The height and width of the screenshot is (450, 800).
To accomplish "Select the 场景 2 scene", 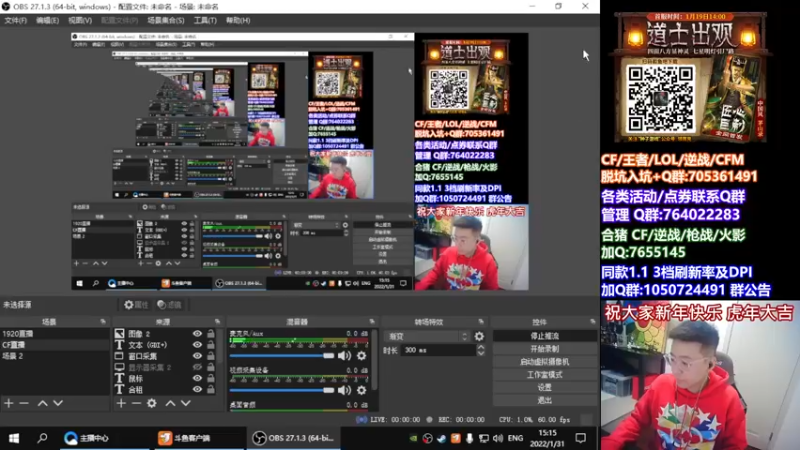I will (x=55, y=356).
